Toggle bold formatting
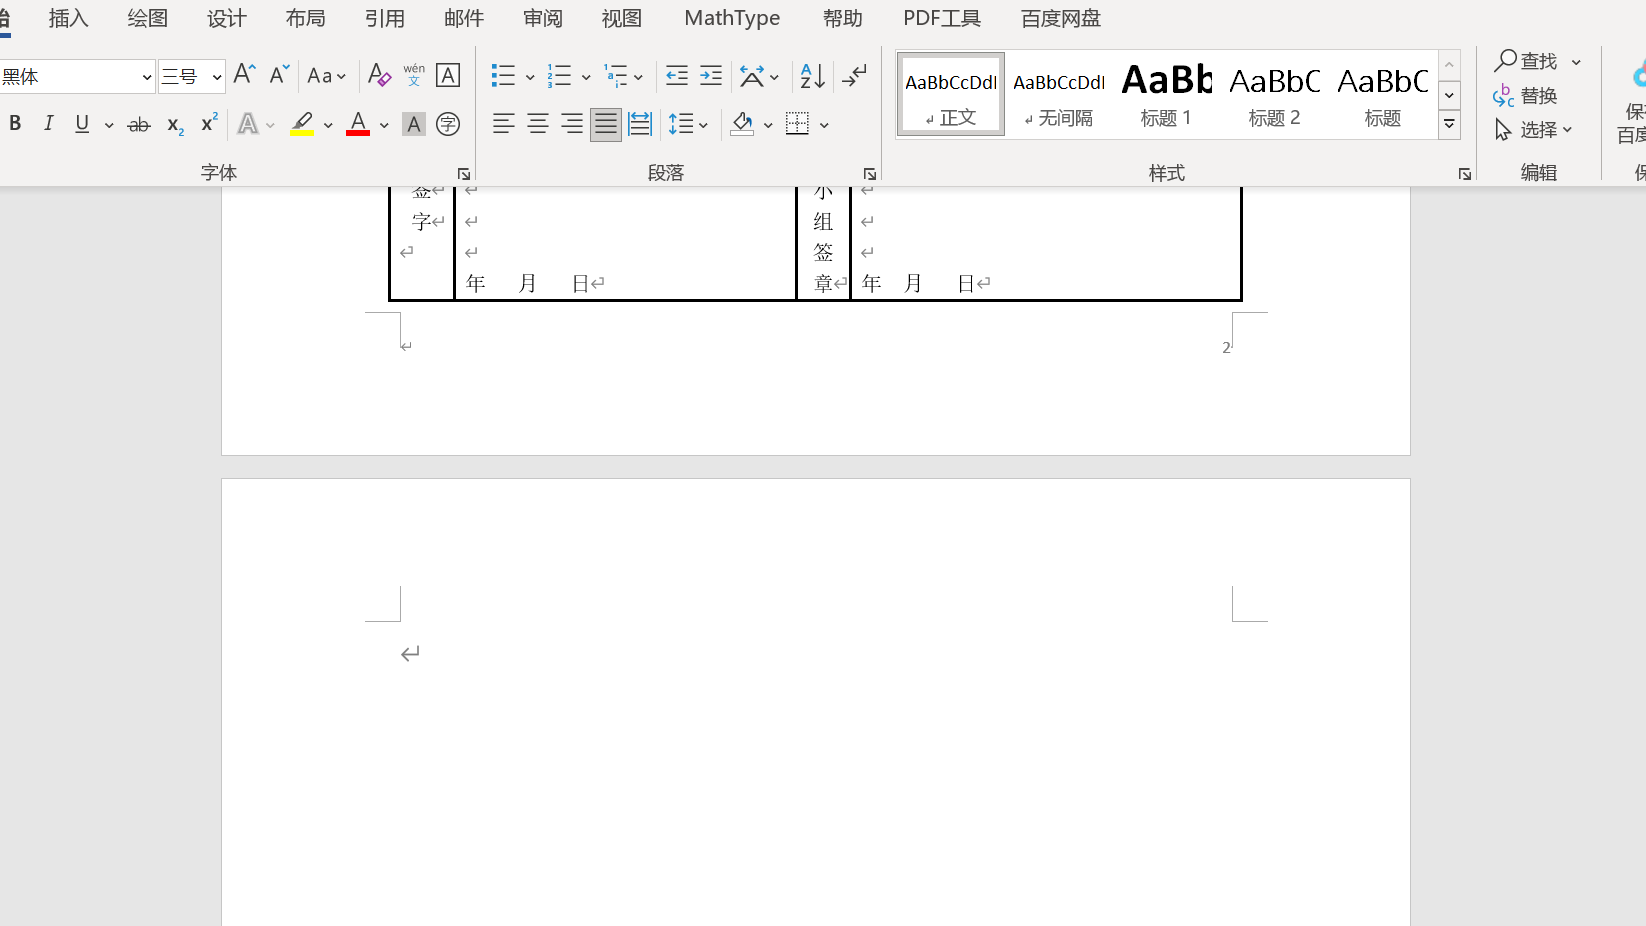This screenshot has height=926, width=1646. click(x=15, y=123)
